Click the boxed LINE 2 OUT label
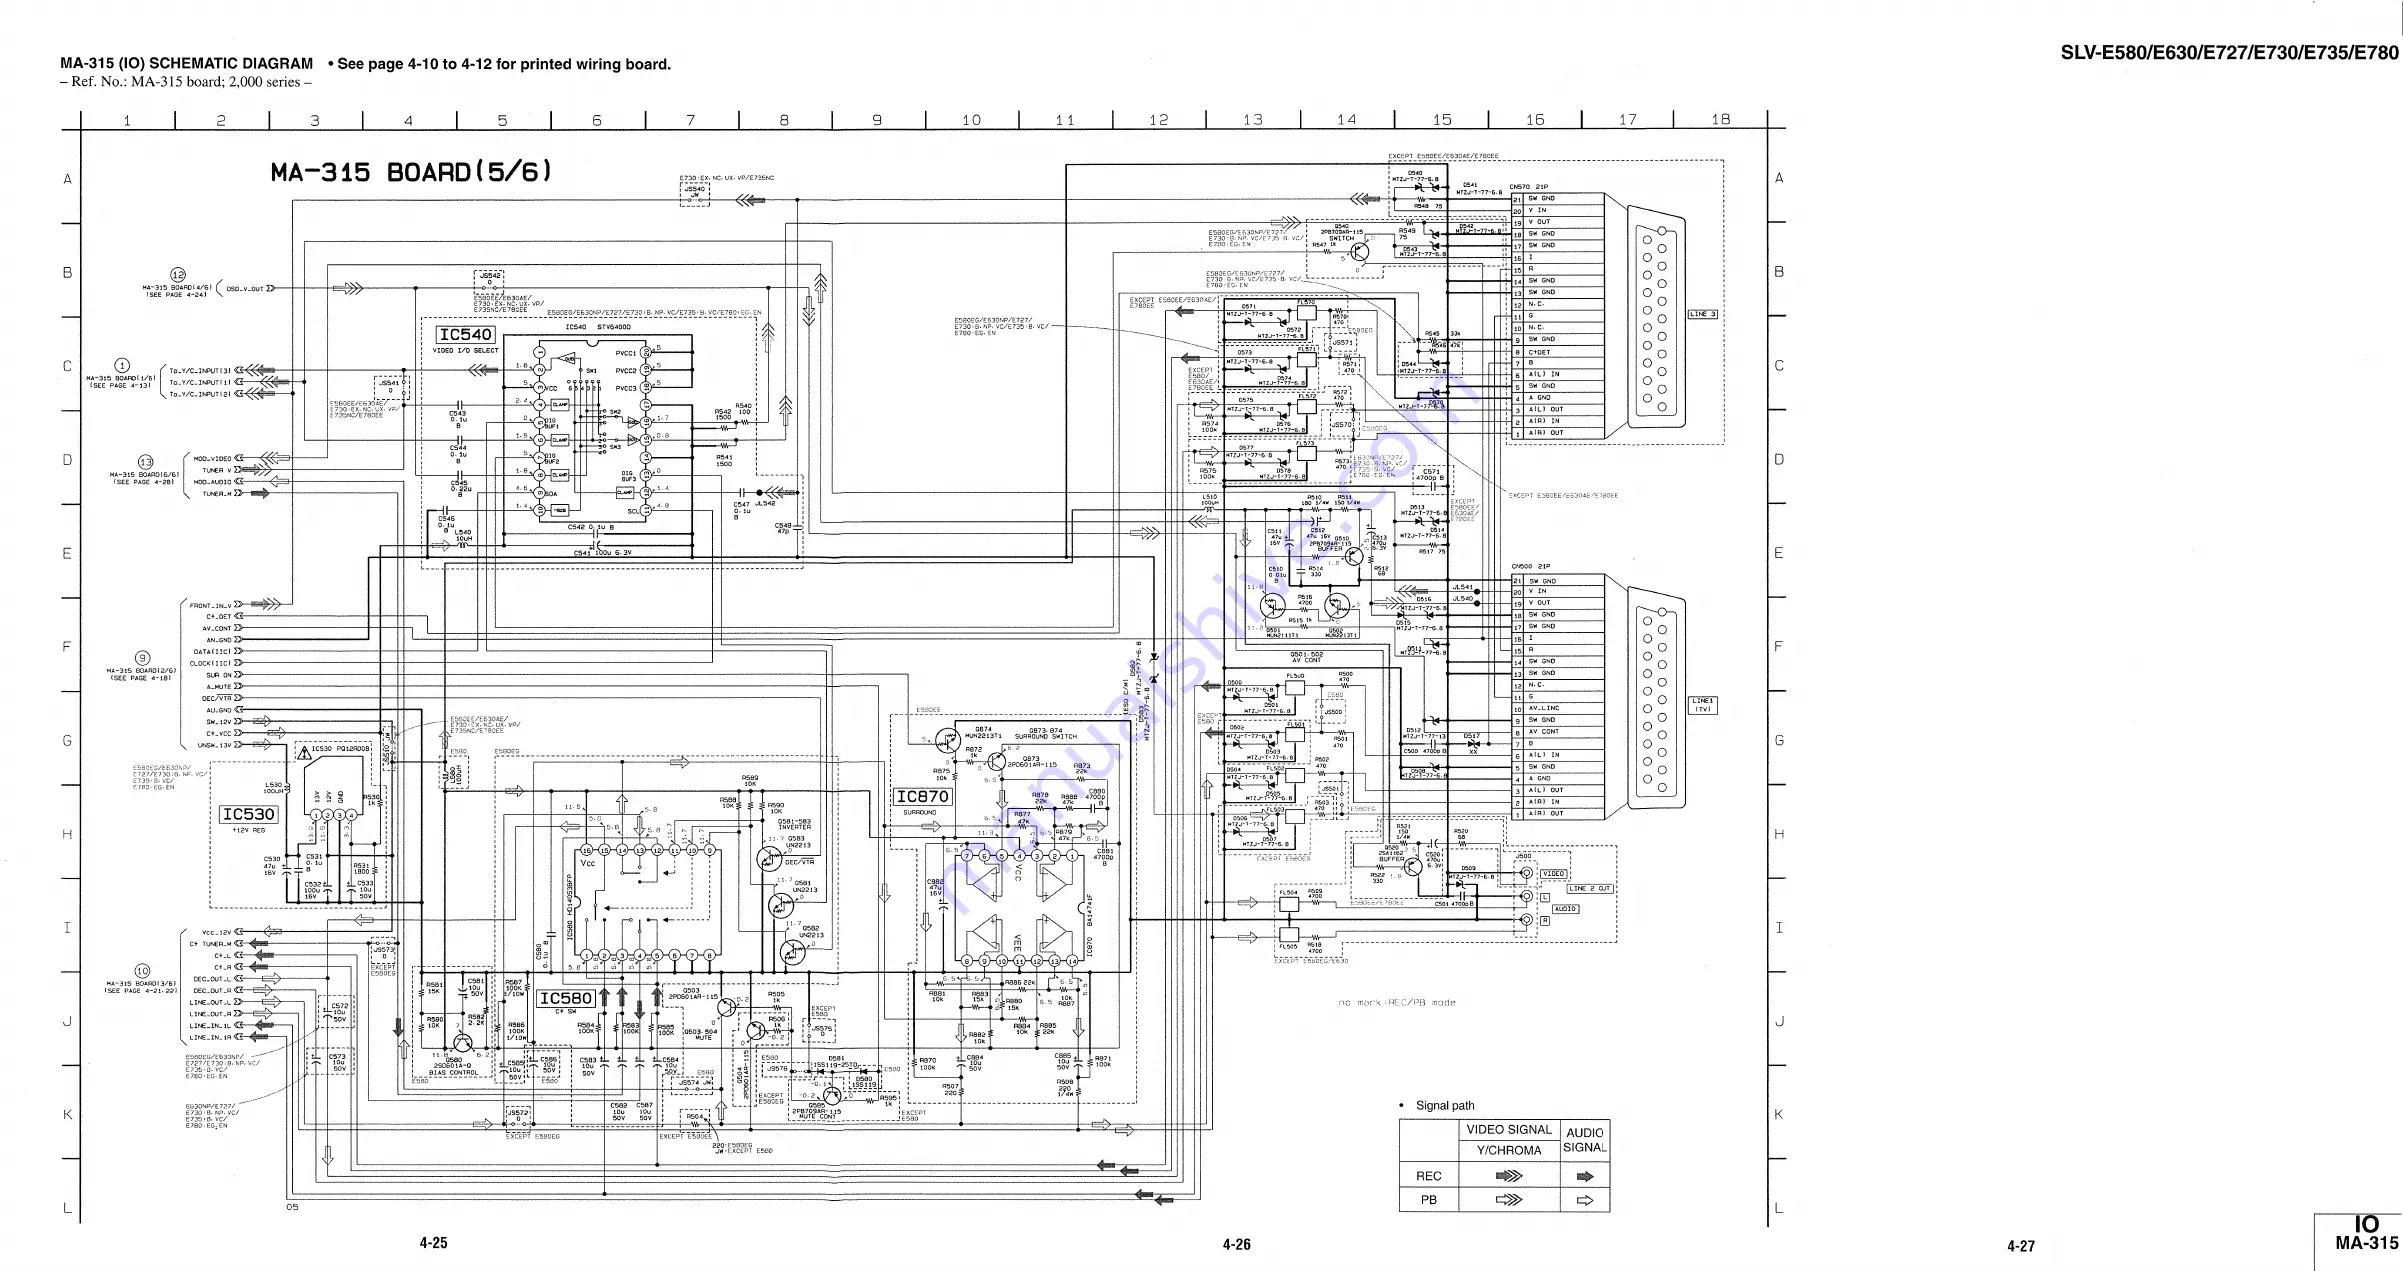 (x=1590, y=889)
